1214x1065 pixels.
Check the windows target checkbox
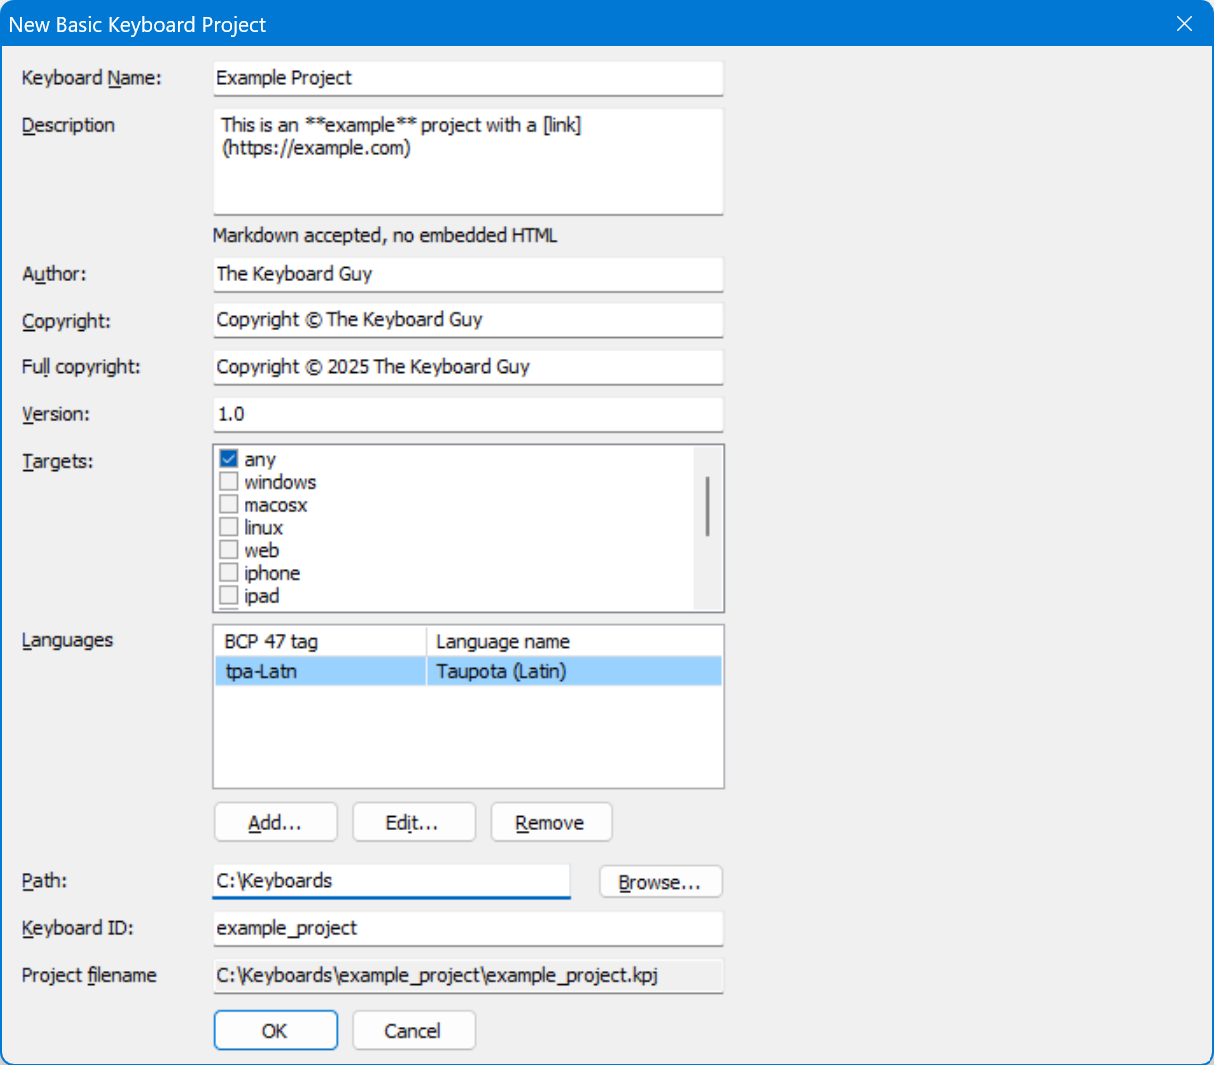click(229, 482)
